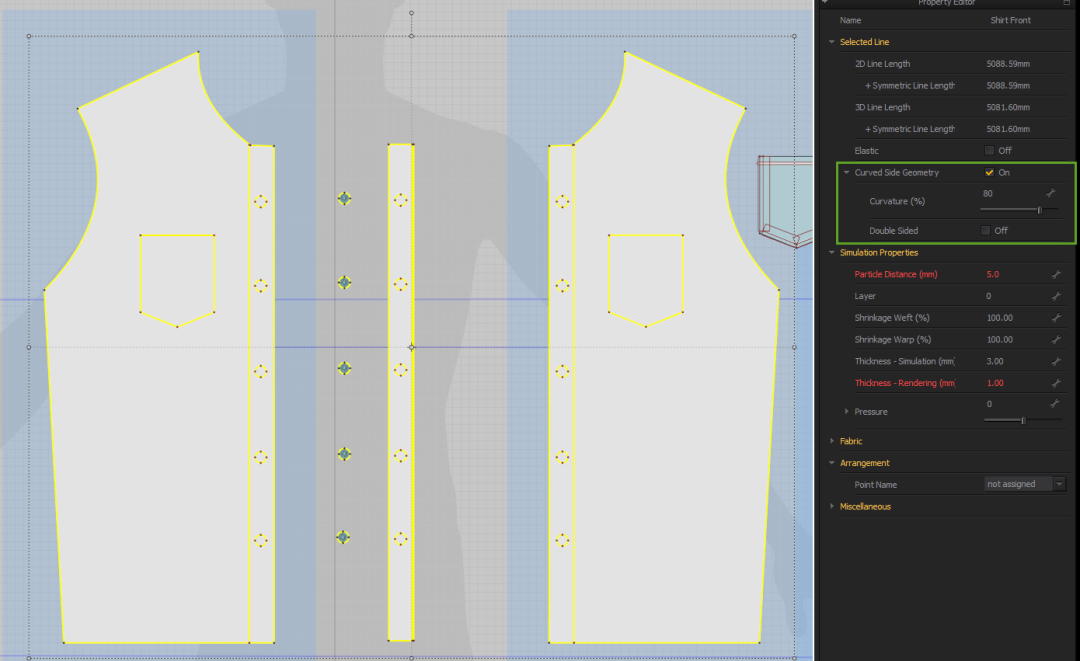Click the wrench icon for Shrinkage Warp

click(1056, 339)
